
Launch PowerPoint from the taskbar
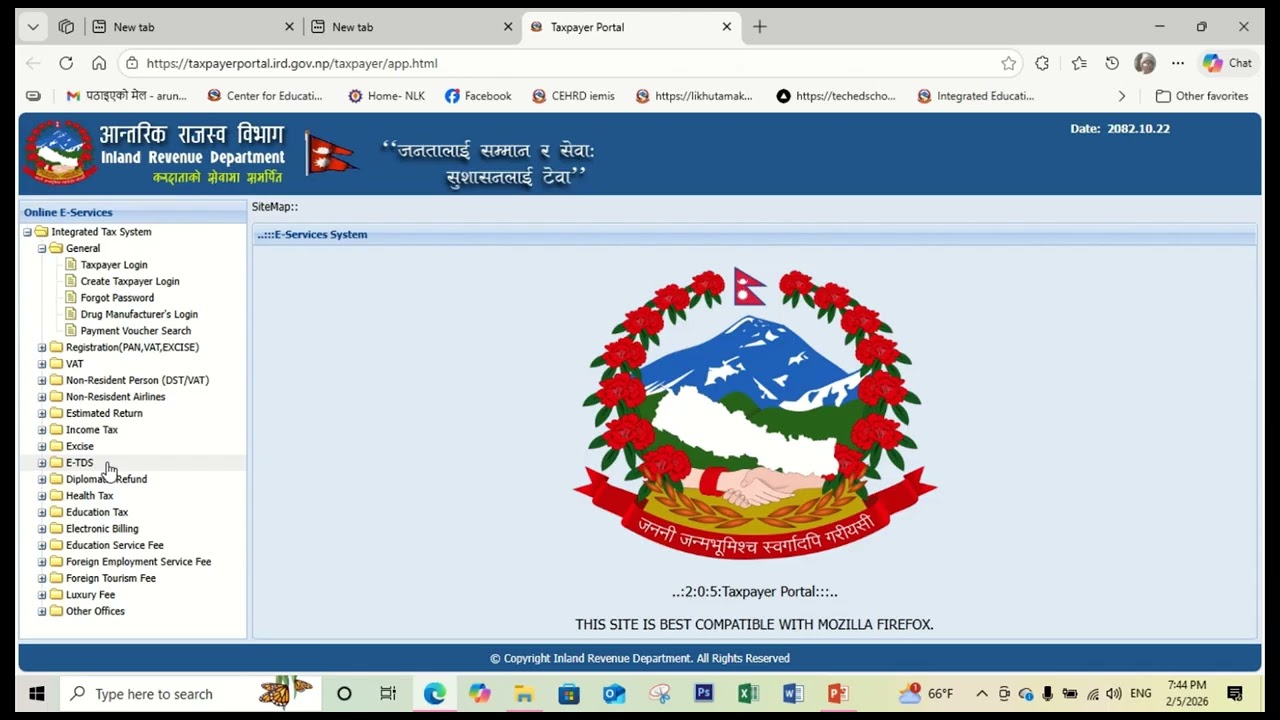click(x=838, y=693)
